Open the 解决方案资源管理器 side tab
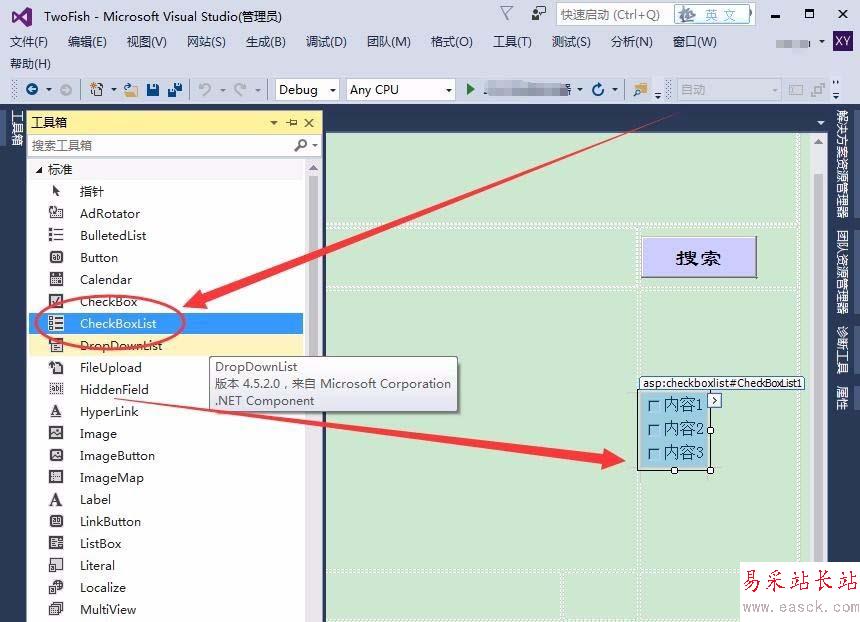Viewport: 860px width, 622px height. (842, 163)
